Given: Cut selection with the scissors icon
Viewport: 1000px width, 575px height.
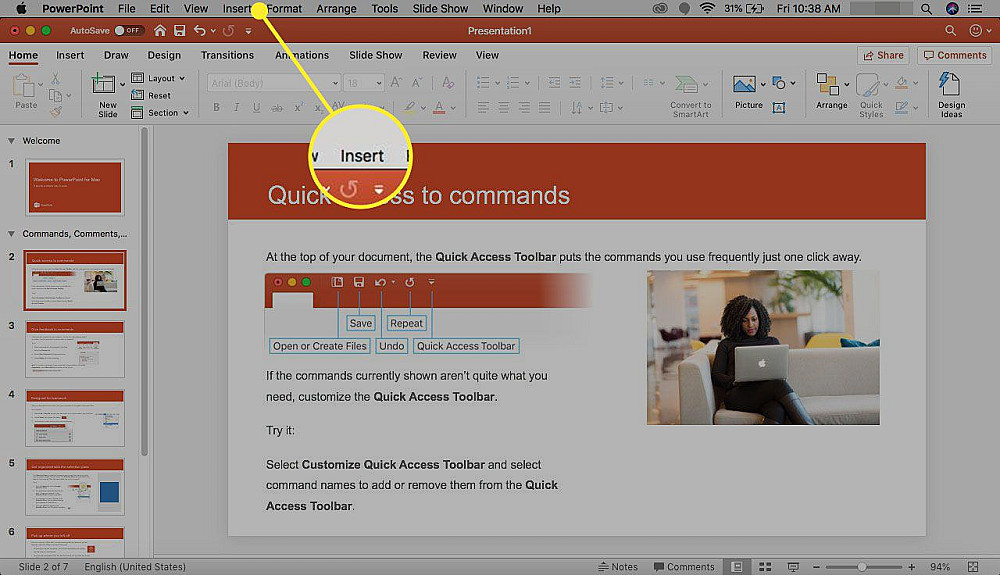Looking at the screenshot, I should pyautogui.click(x=55, y=78).
